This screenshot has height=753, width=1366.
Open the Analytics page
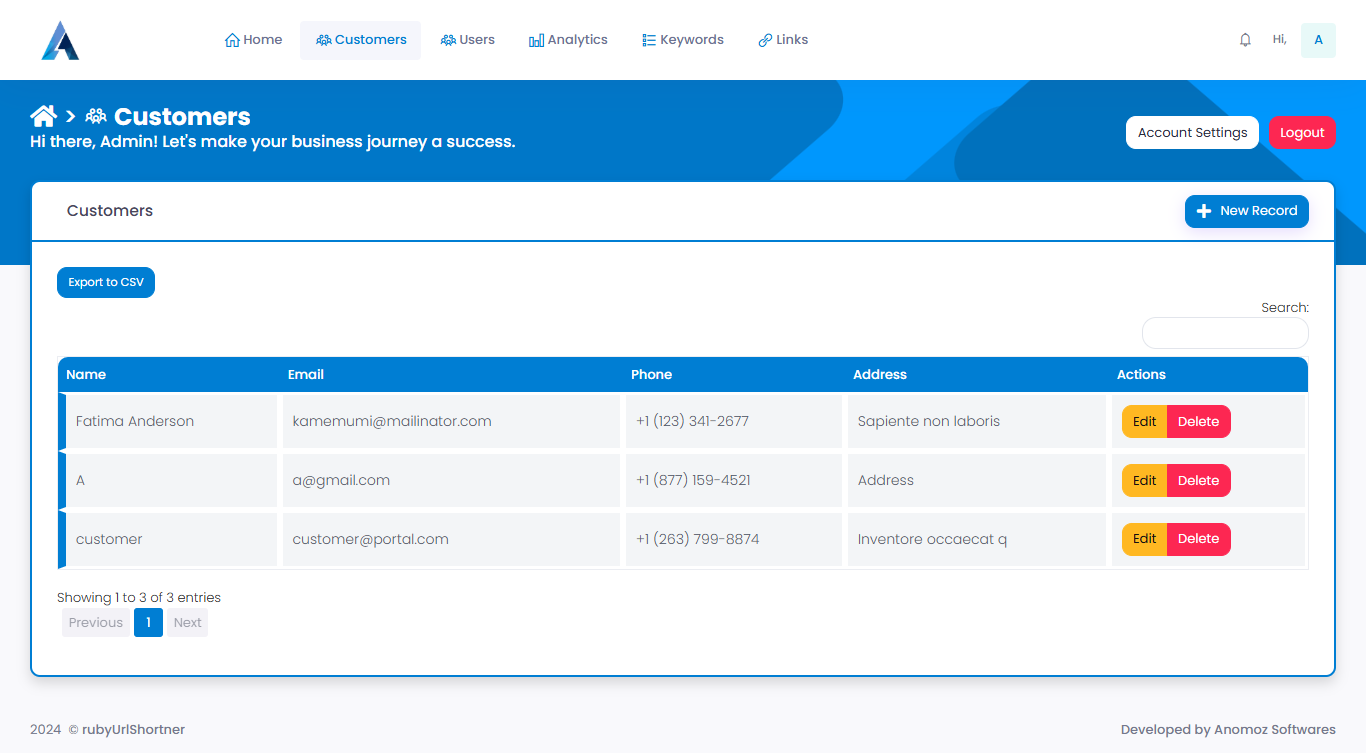[x=568, y=40]
